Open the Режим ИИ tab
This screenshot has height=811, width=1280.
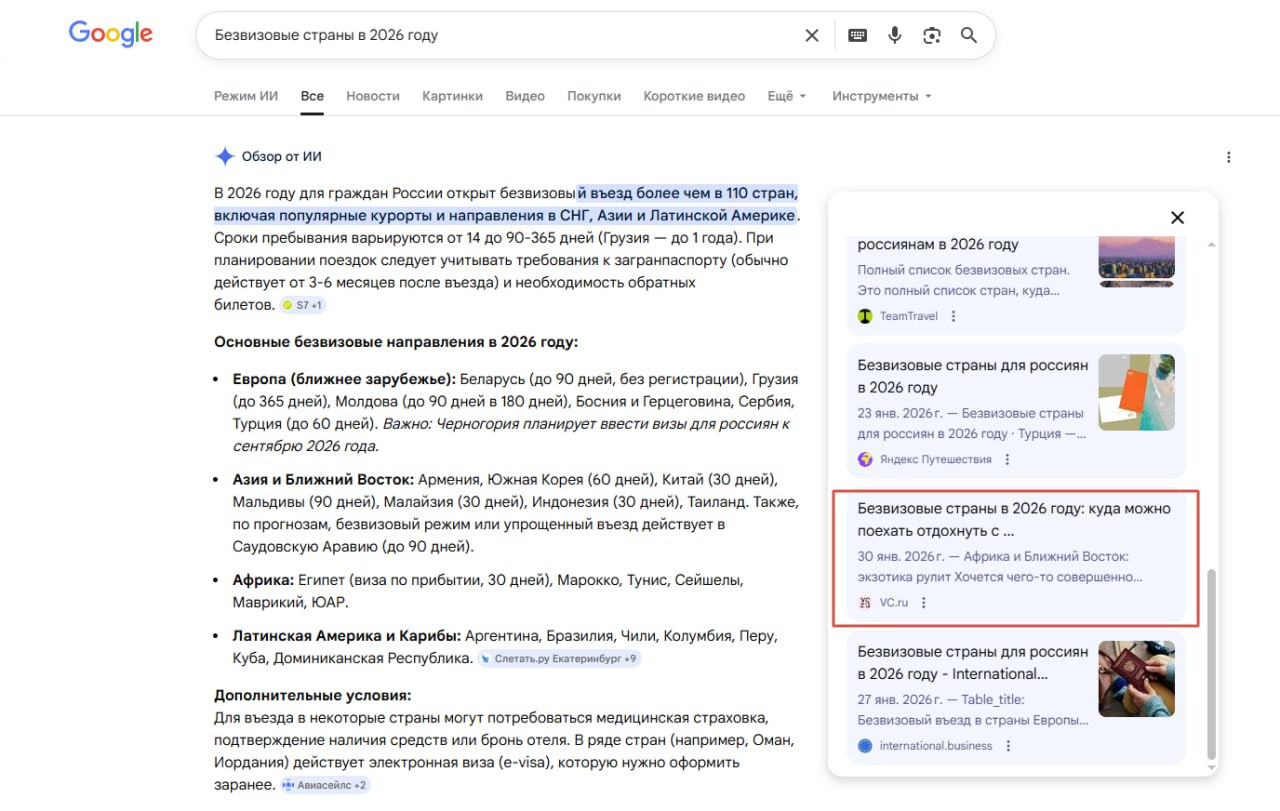coord(246,96)
